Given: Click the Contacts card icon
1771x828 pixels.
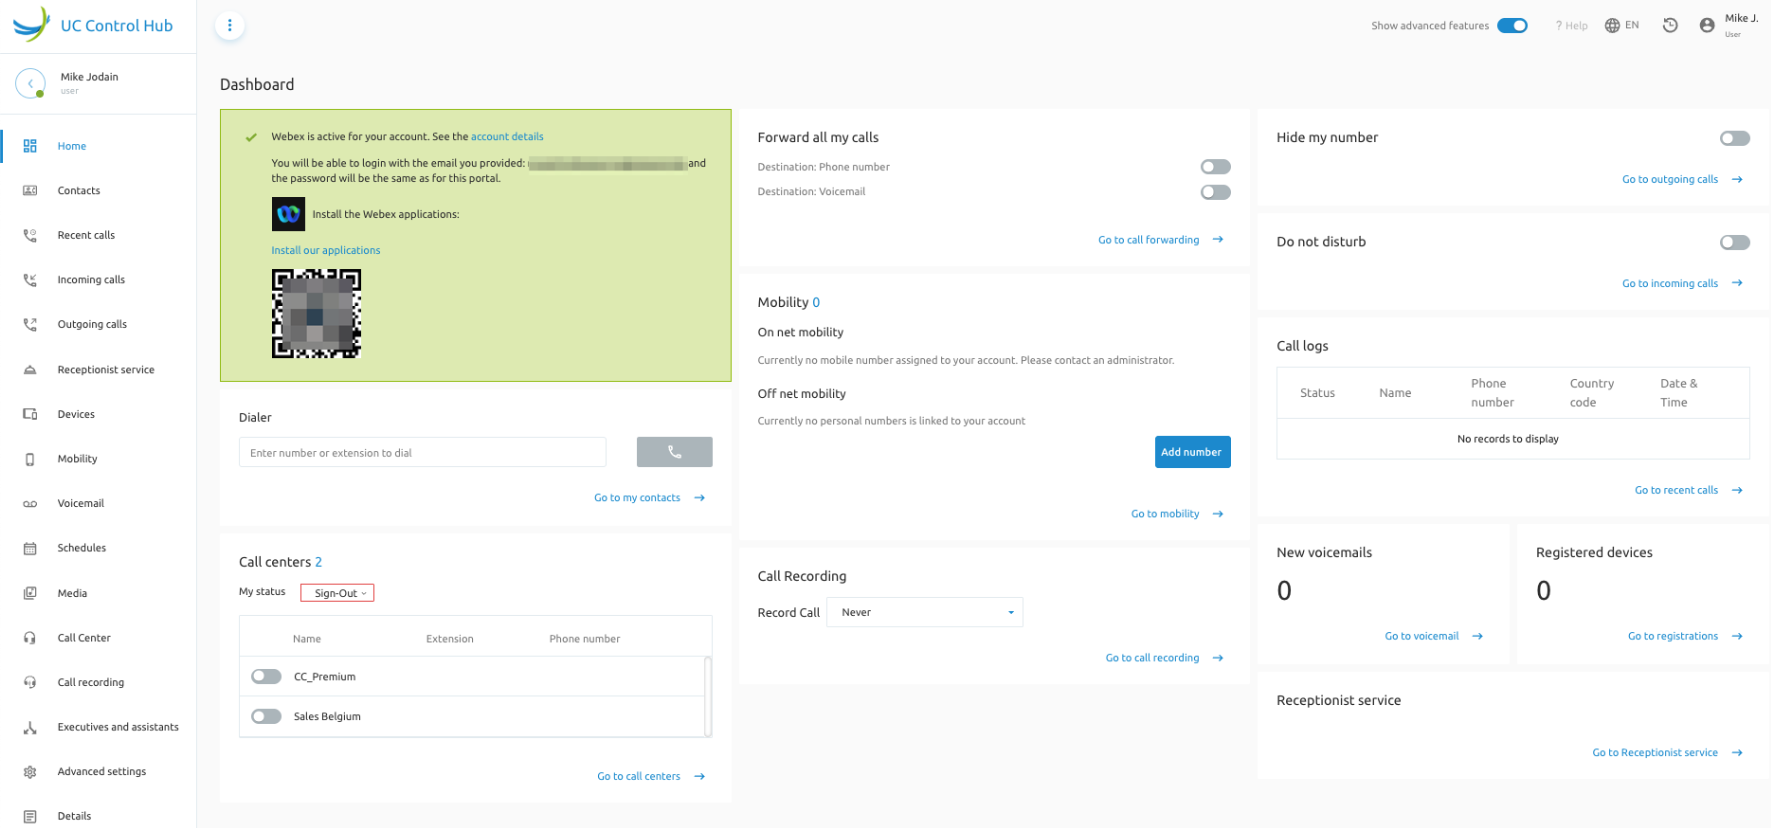Looking at the screenshot, I should tap(30, 191).
